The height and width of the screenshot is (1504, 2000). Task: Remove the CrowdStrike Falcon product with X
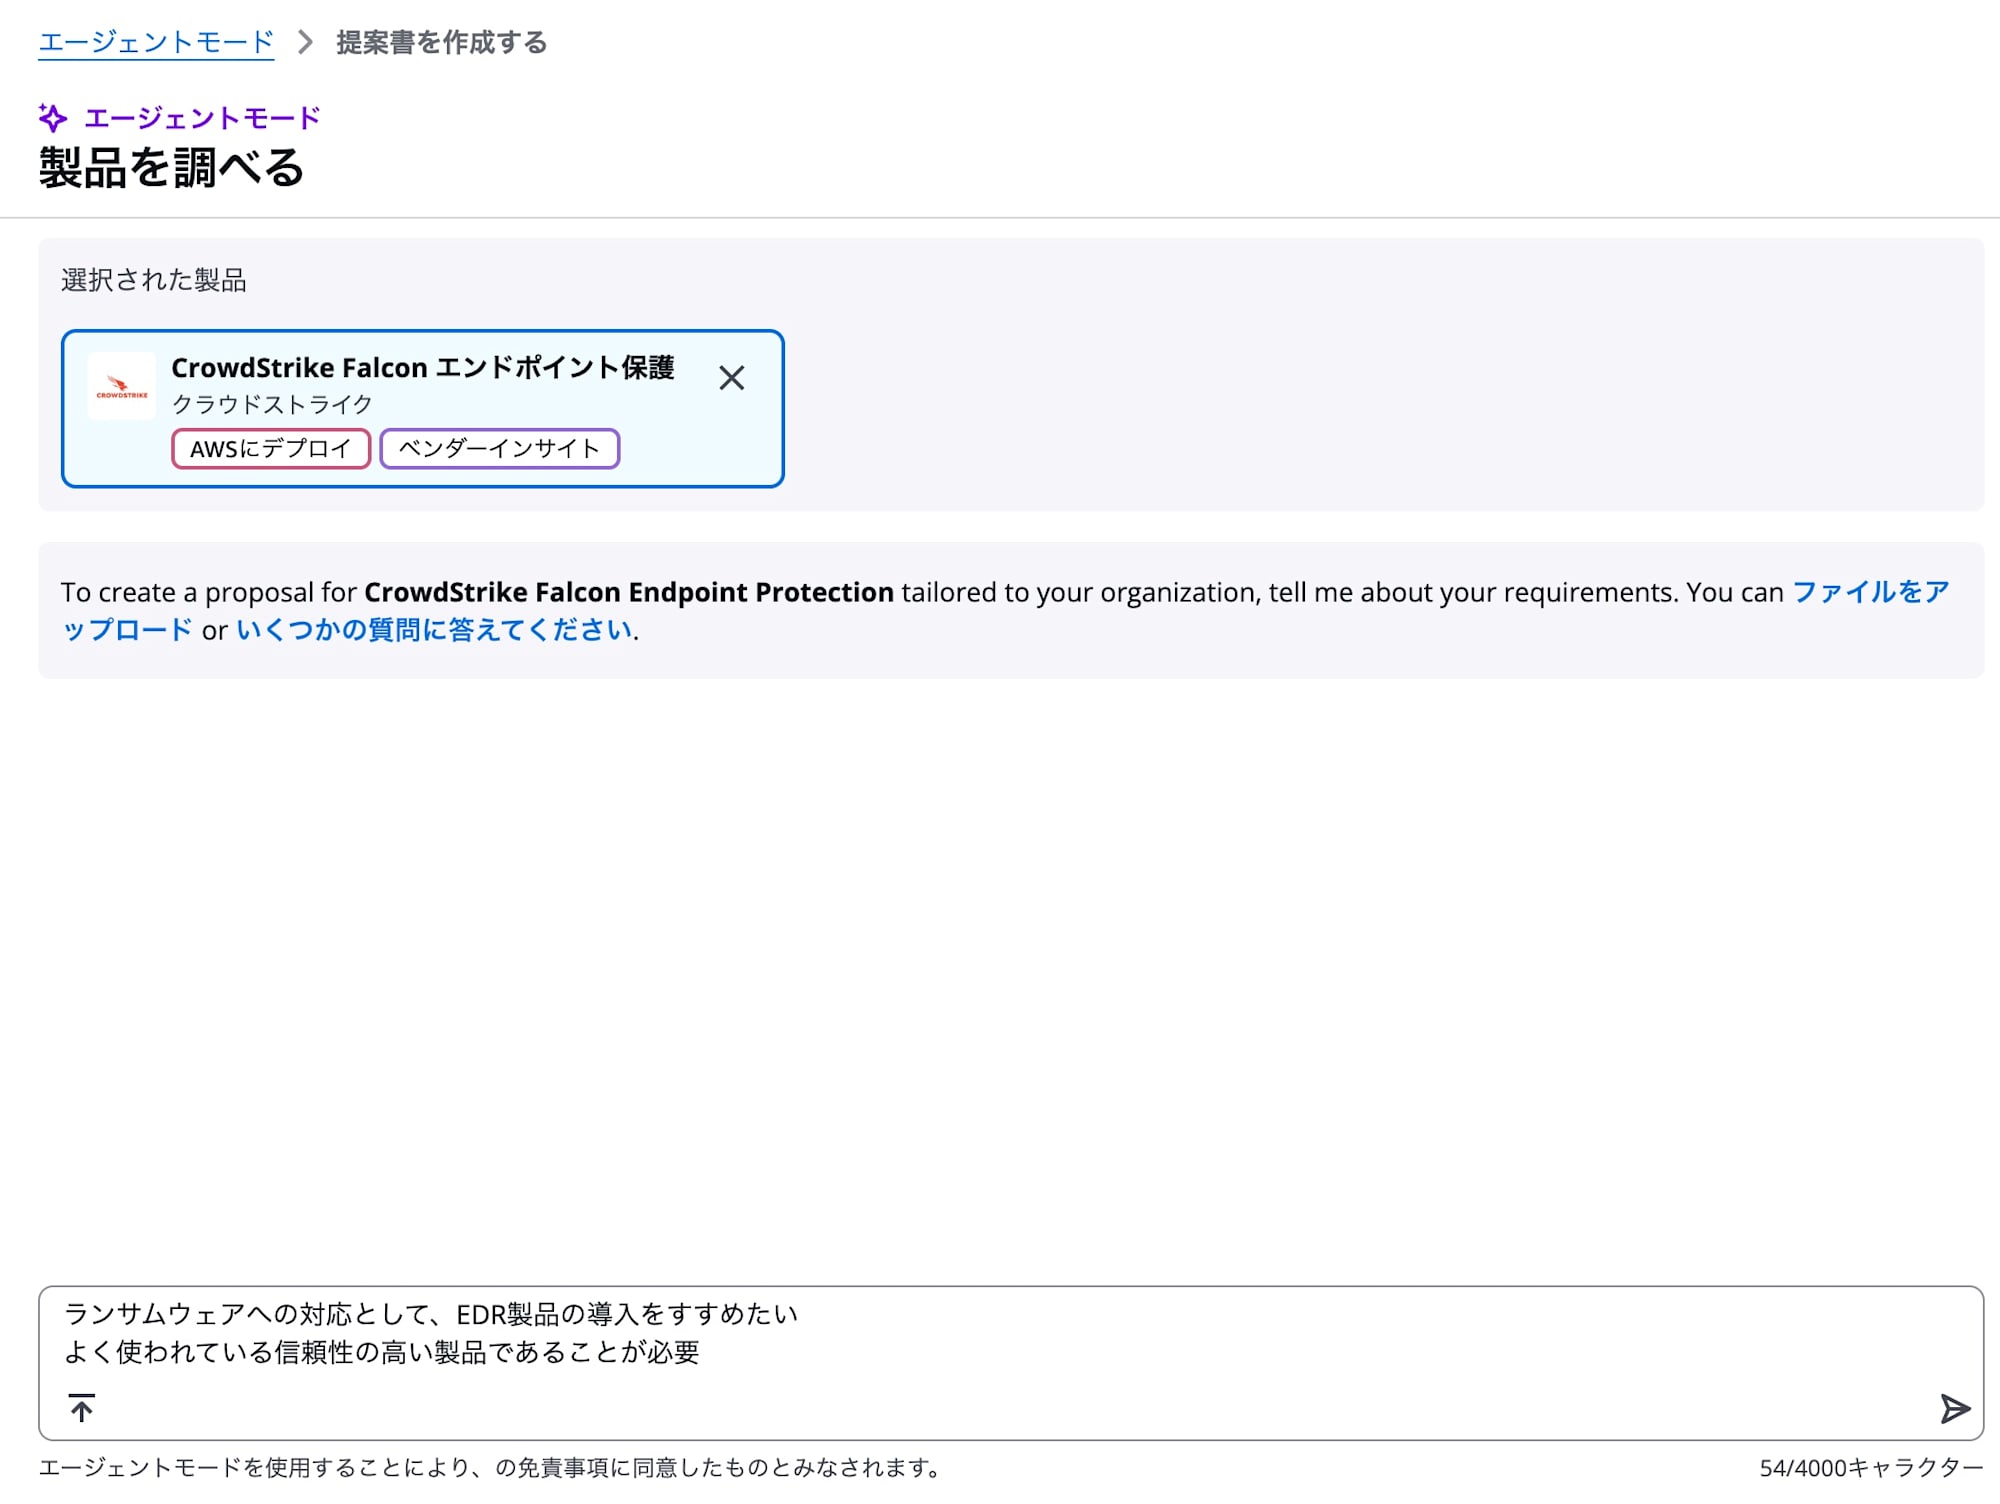(x=731, y=378)
